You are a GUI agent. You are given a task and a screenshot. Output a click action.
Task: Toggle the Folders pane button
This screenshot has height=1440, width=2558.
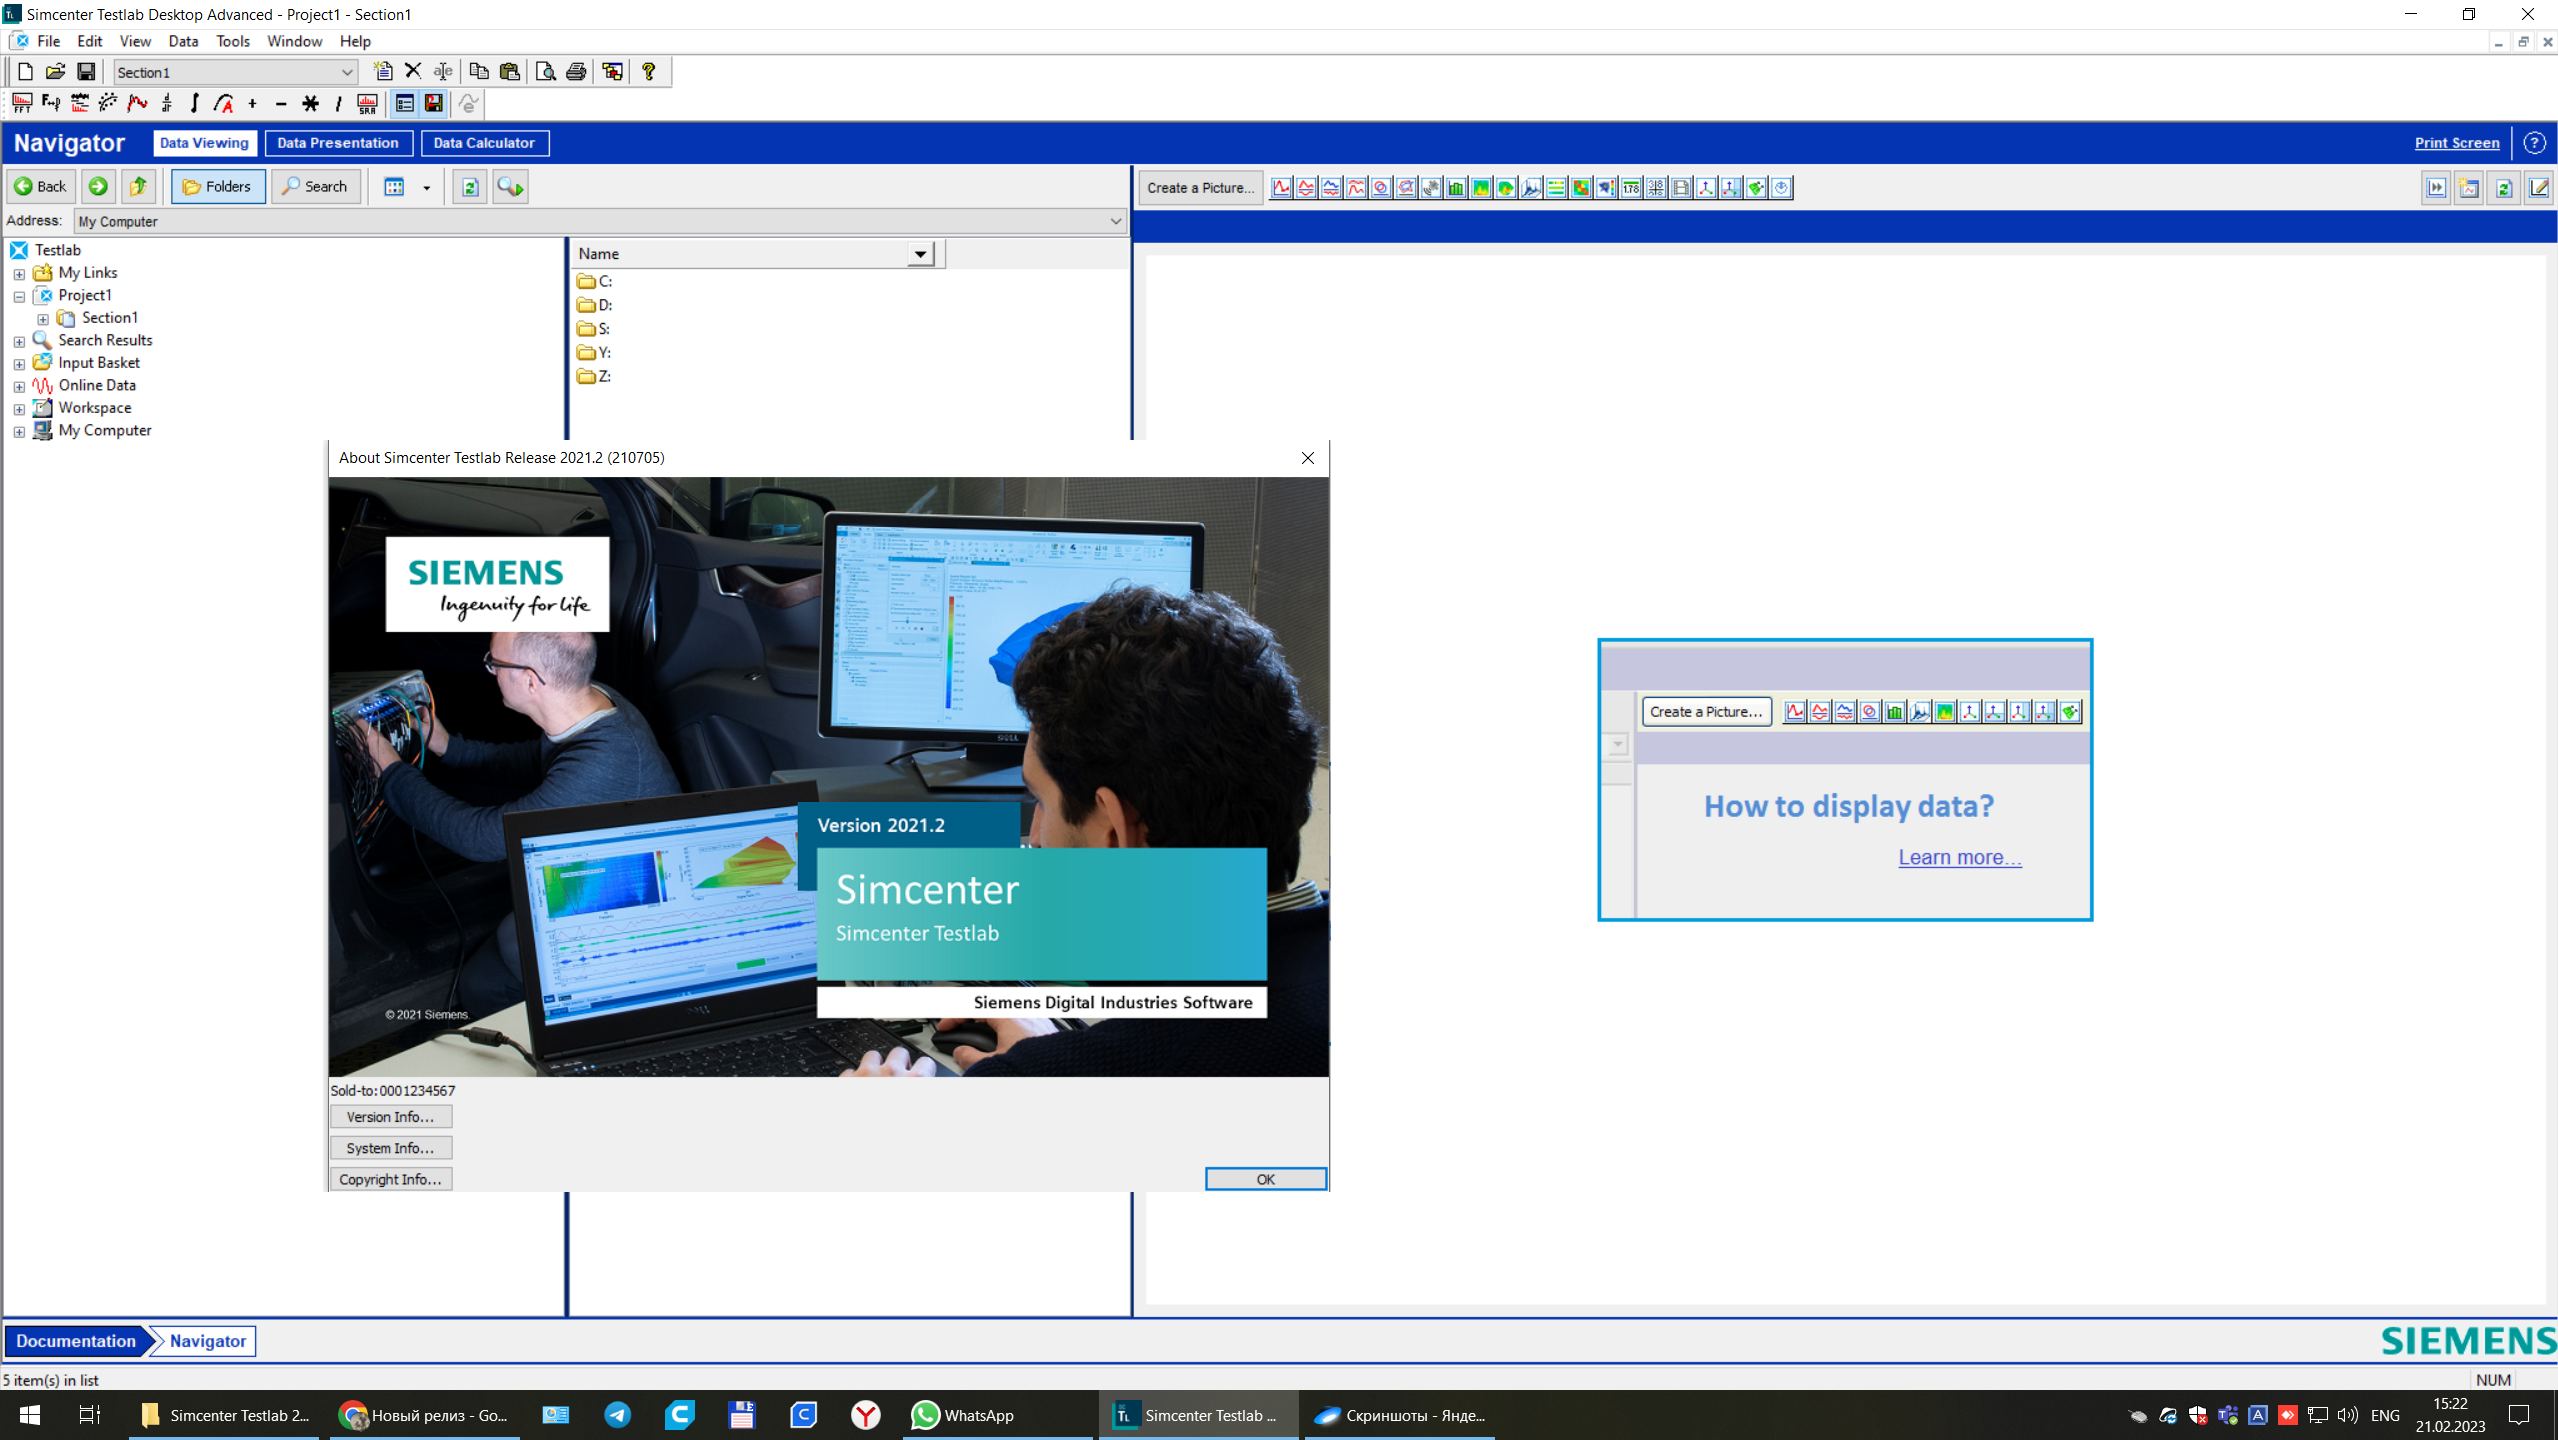click(x=218, y=186)
